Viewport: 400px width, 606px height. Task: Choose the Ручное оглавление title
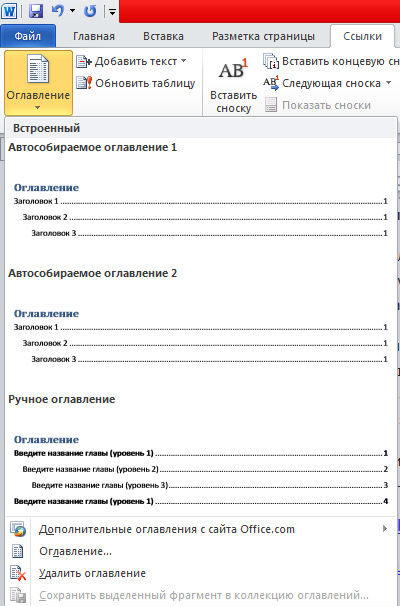[62, 399]
